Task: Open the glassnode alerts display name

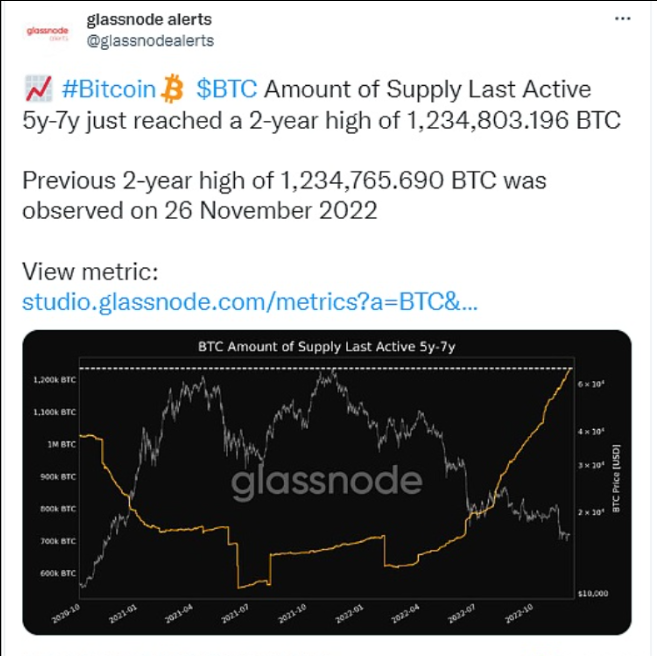Action: click(x=149, y=19)
